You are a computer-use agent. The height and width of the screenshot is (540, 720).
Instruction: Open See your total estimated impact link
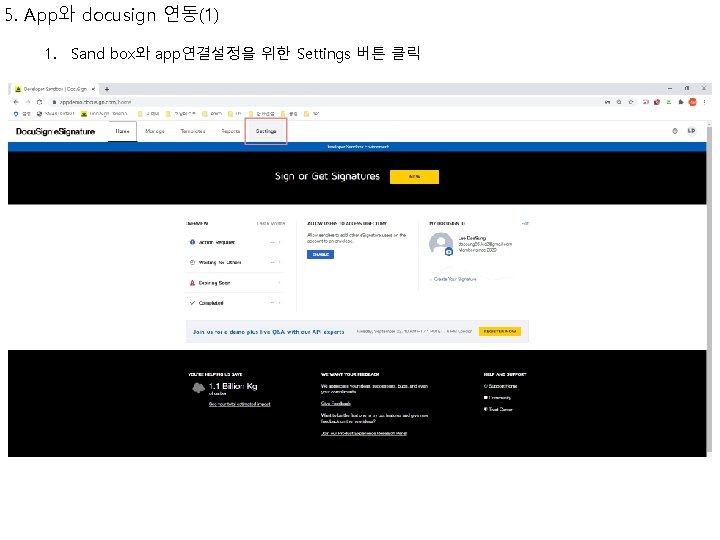tap(239, 404)
